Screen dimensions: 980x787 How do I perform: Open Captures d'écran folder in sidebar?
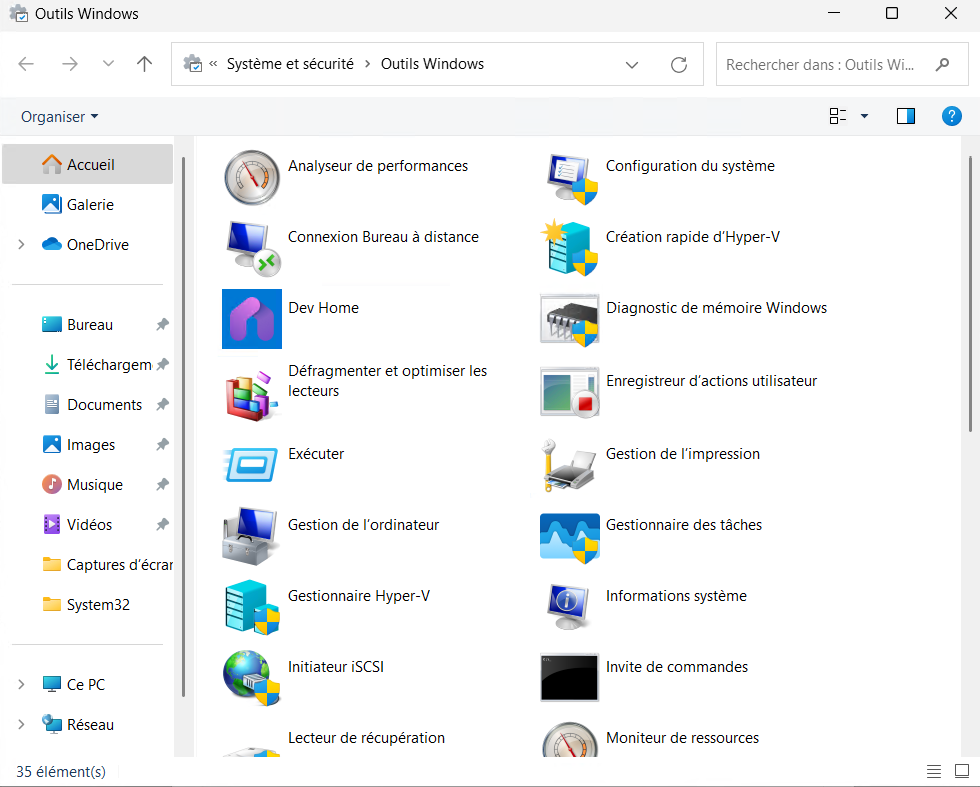coord(88,564)
